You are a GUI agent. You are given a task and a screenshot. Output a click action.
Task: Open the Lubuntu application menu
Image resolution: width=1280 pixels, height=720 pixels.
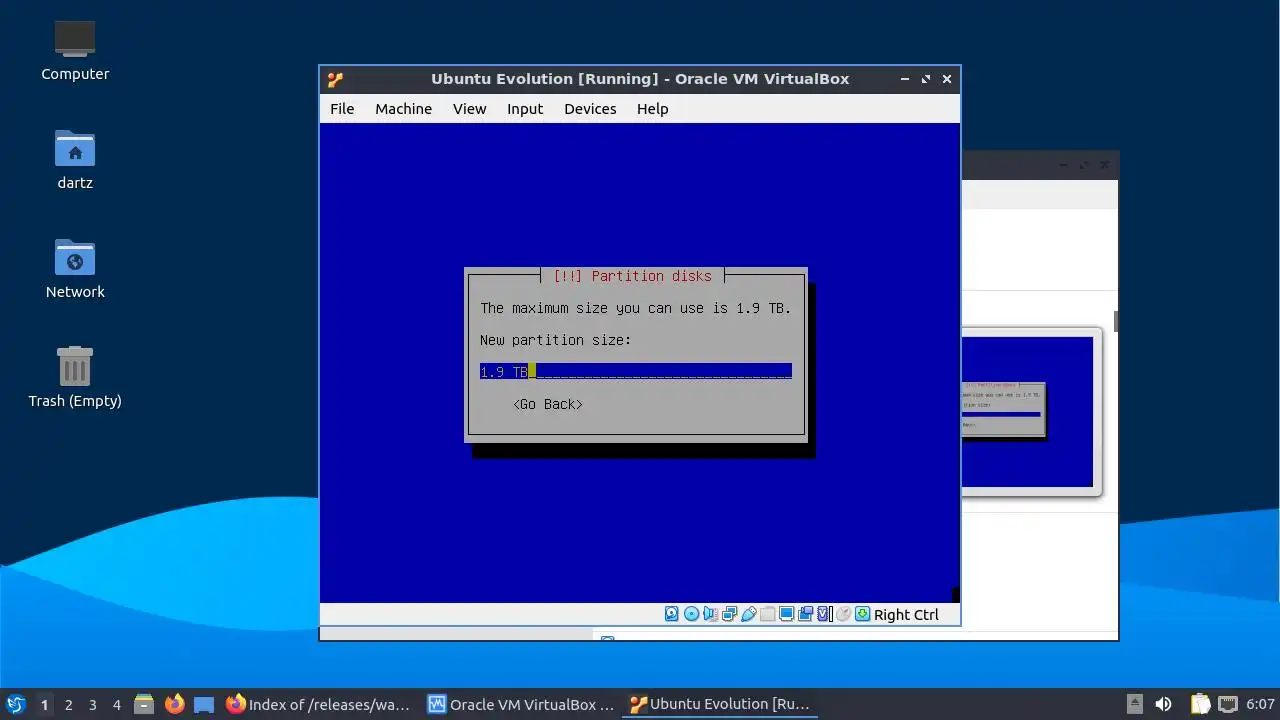click(x=15, y=704)
